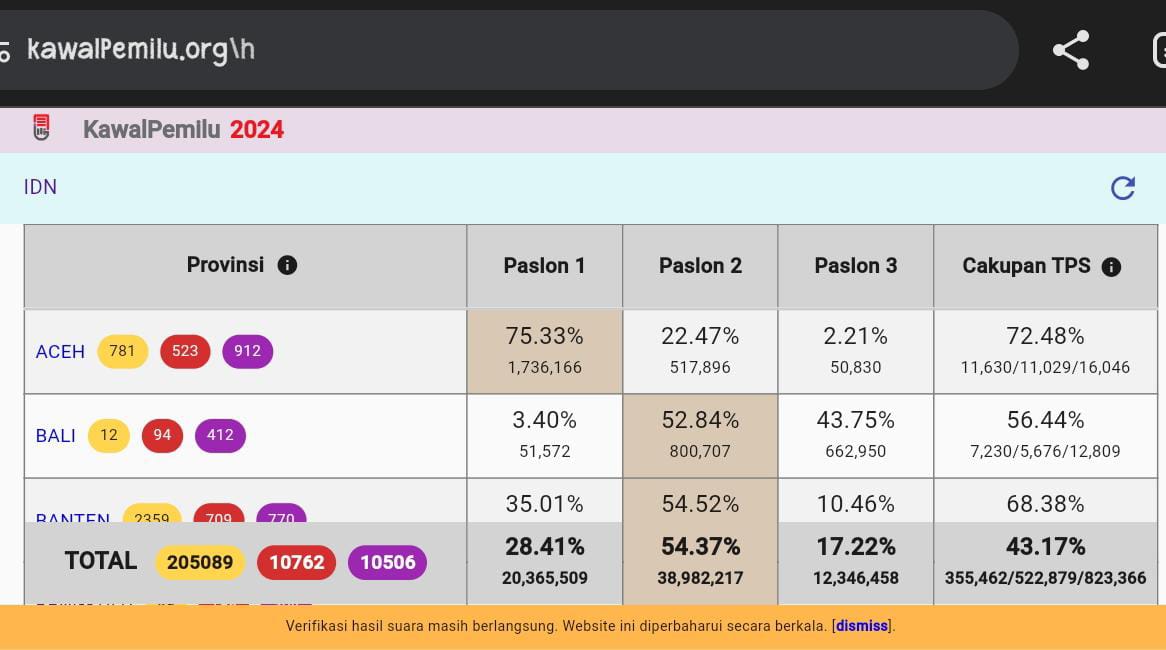Click IDN in the breadcrumb bar
The height and width of the screenshot is (650, 1166).
point(39,187)
